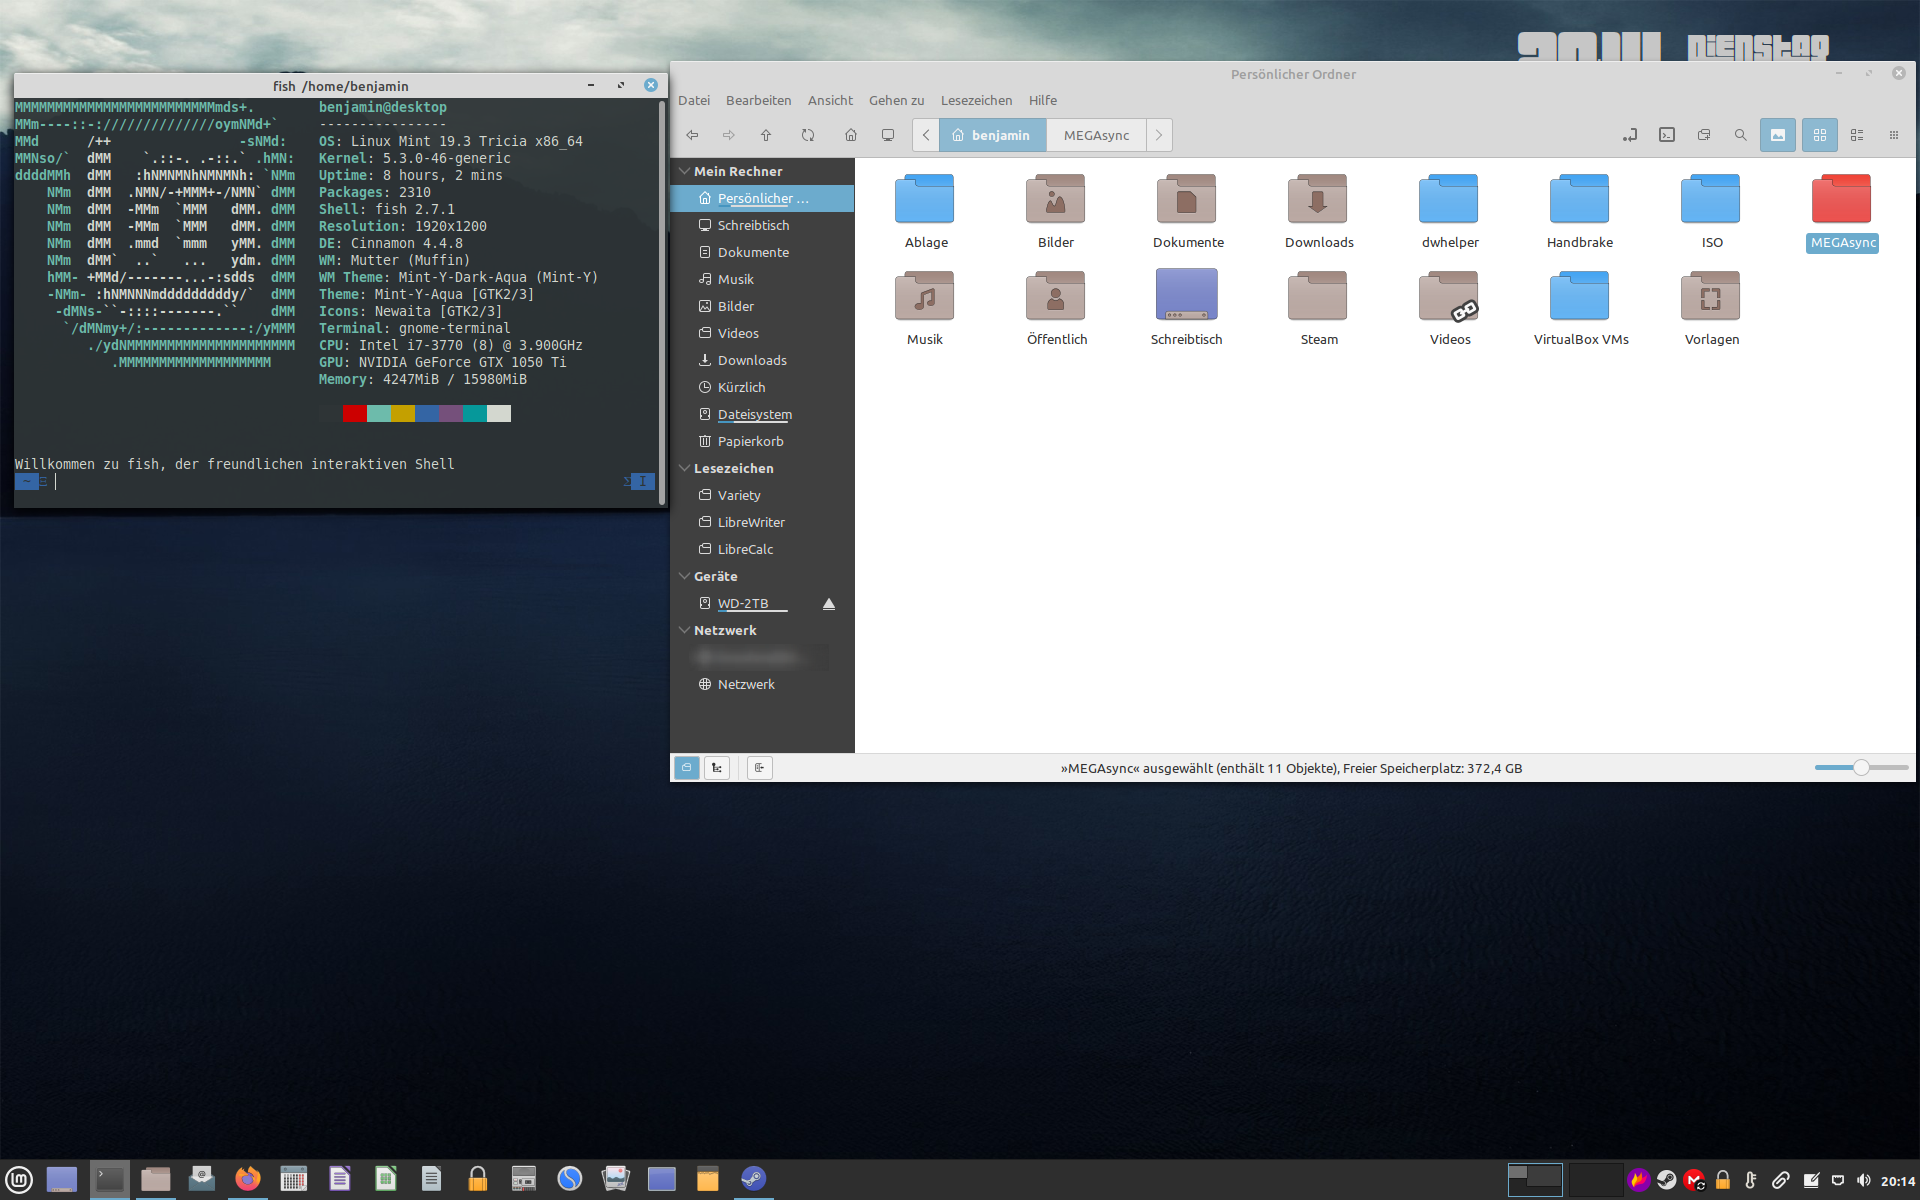Collapse the Geräte sidebar section
The image size is (1920, 1200).
click(685, 576)
